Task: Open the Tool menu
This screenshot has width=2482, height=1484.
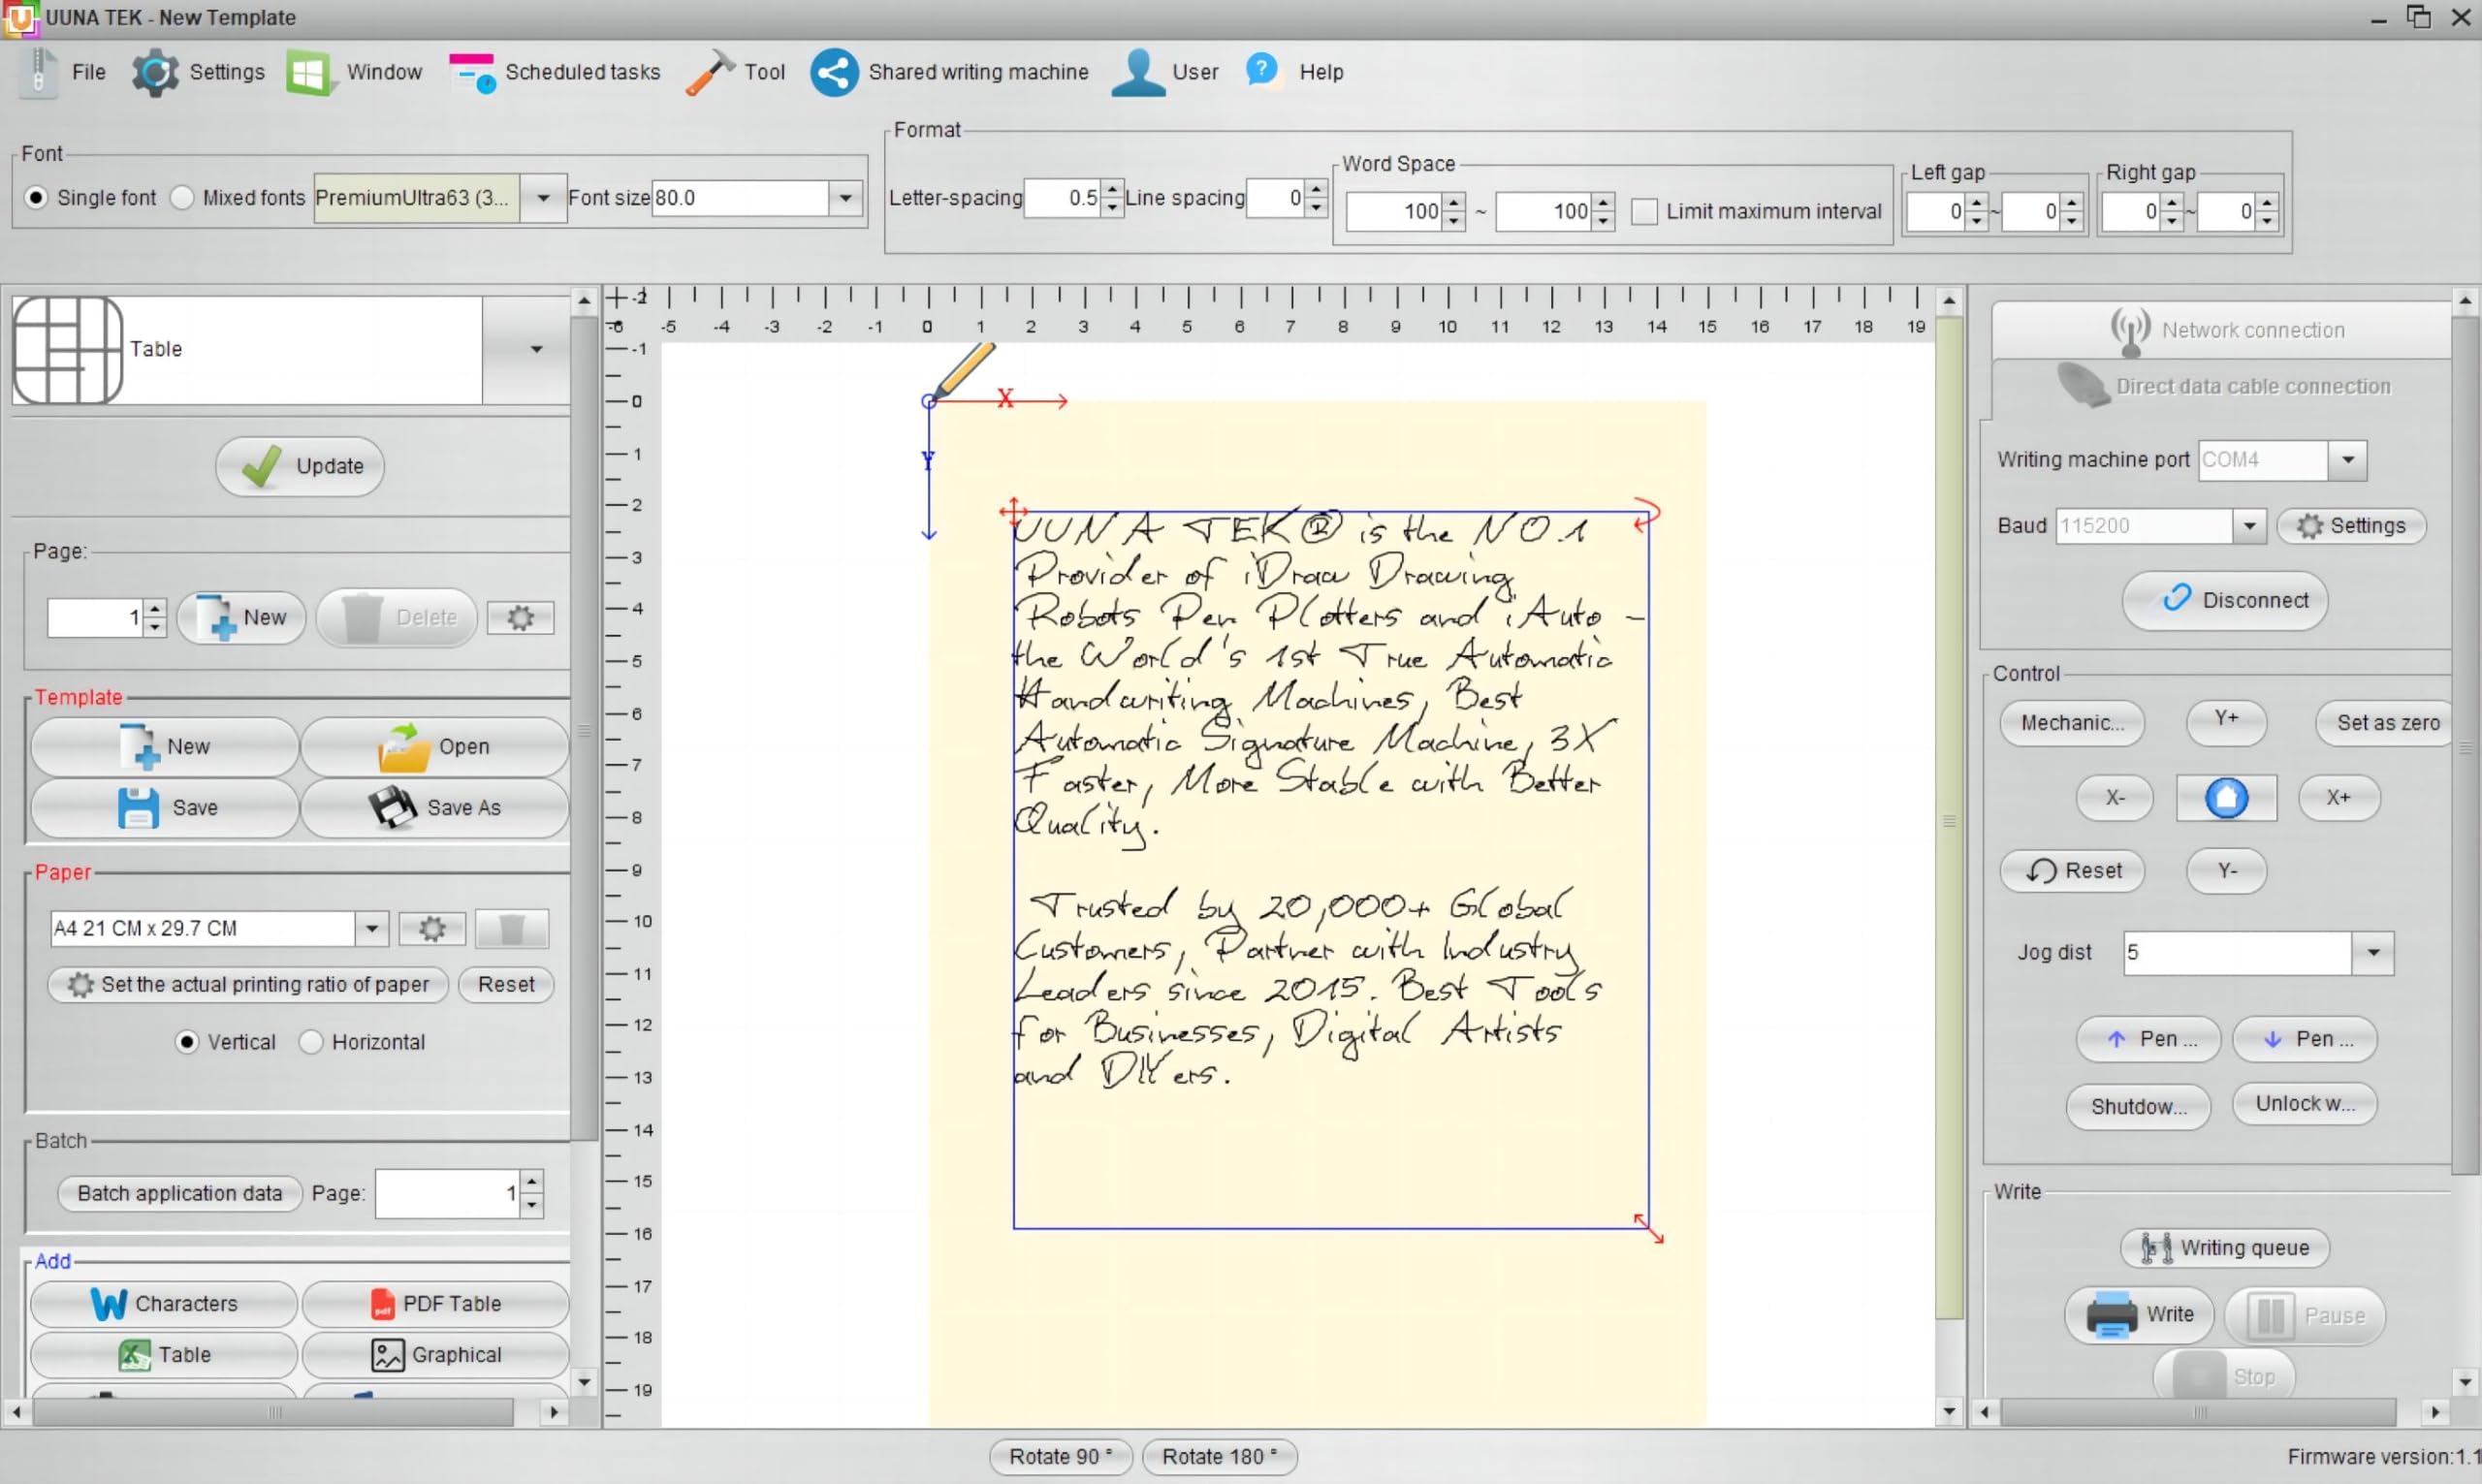Action: point(736,72)
